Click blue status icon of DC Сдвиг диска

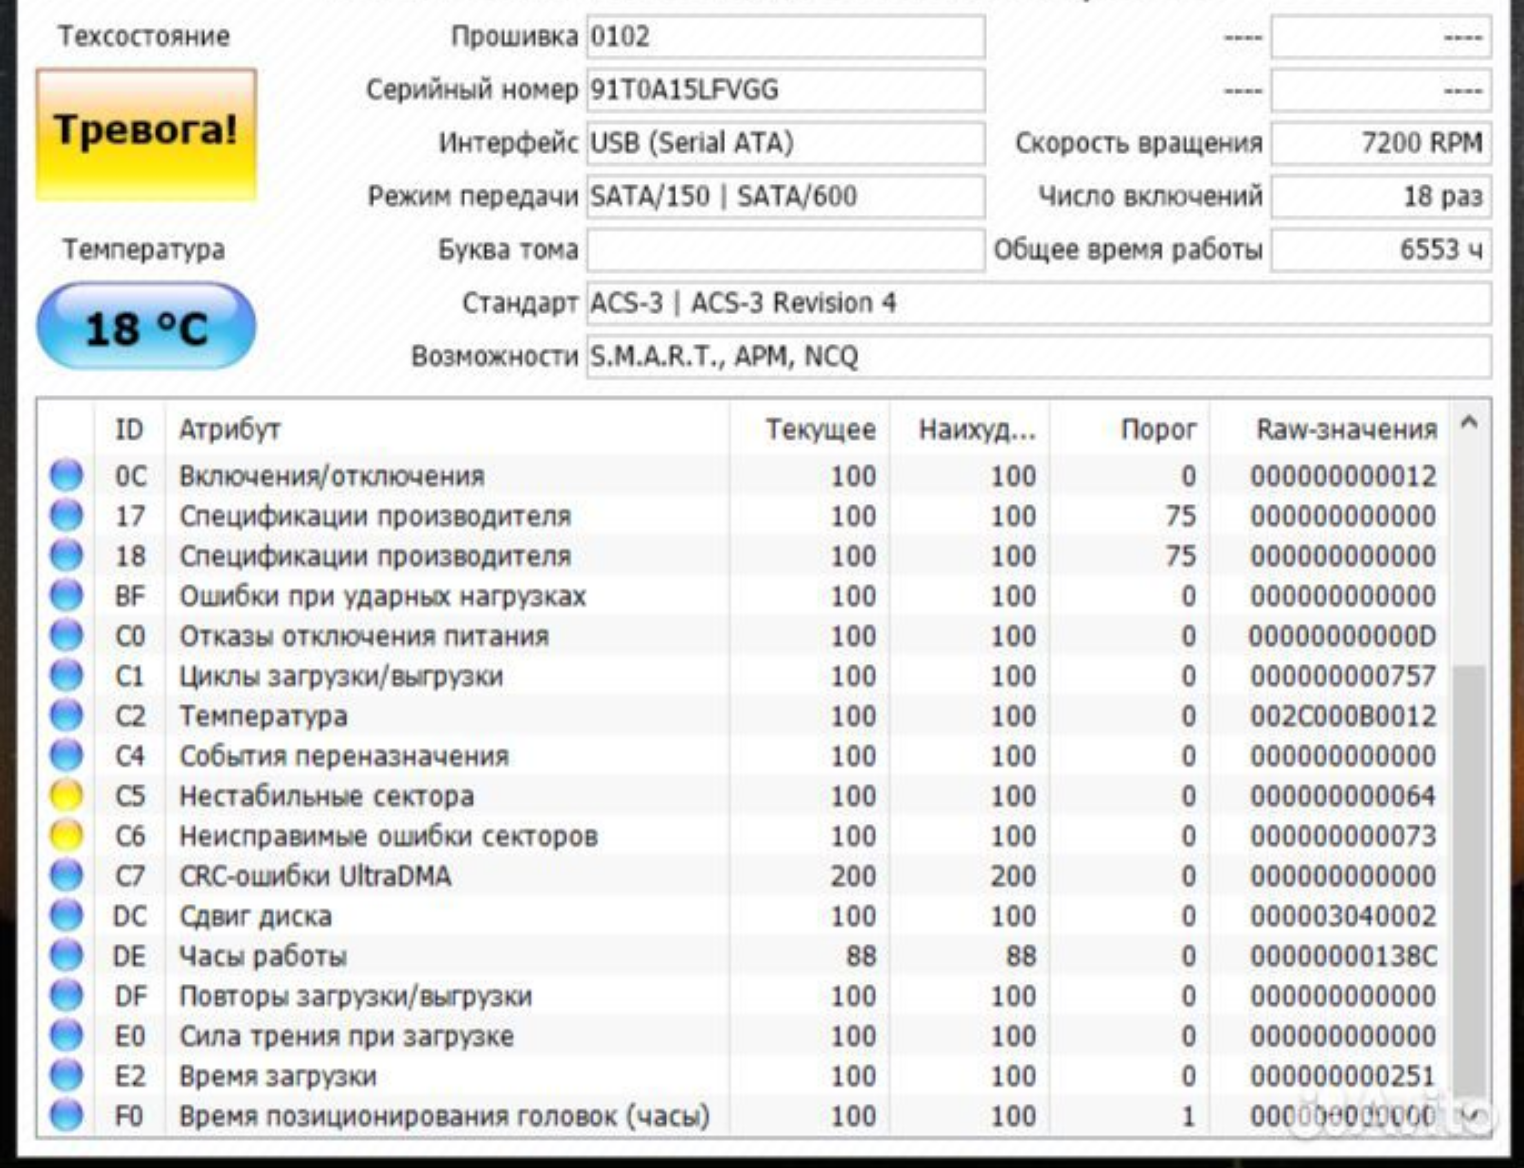66,915
